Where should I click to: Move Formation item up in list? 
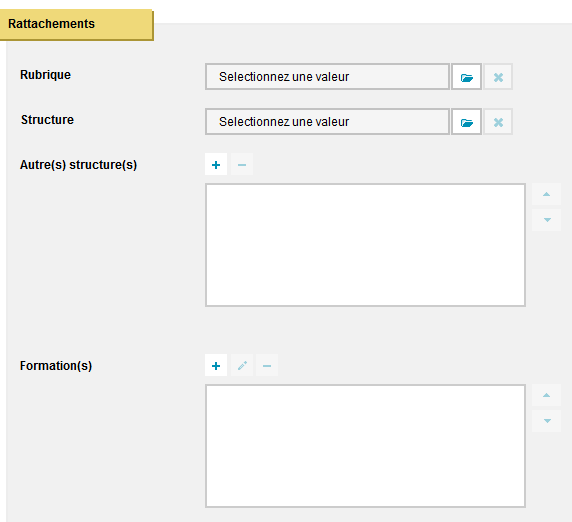click(546, 395)
